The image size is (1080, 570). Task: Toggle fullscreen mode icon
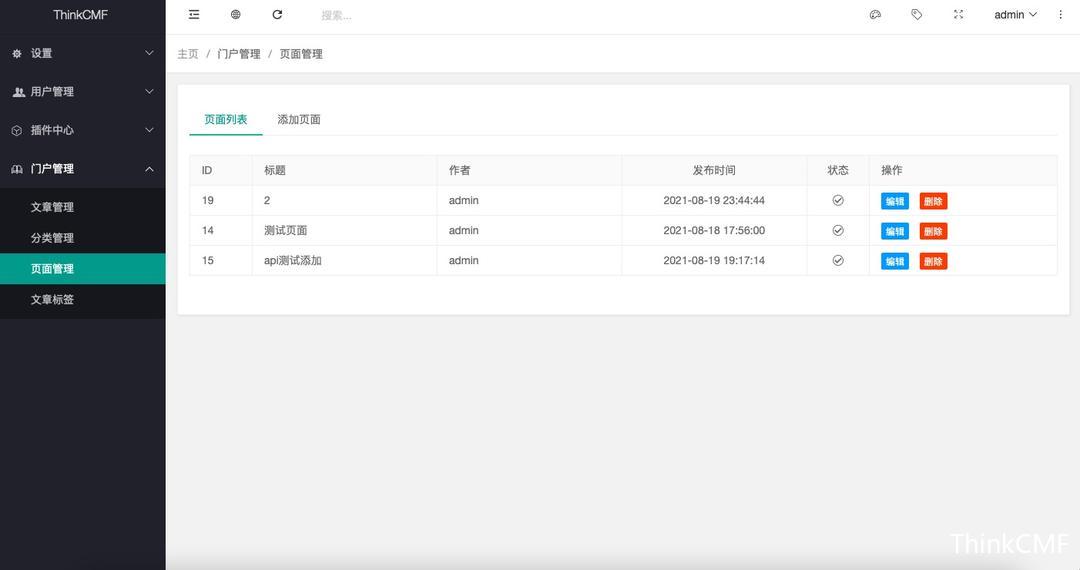958,15
